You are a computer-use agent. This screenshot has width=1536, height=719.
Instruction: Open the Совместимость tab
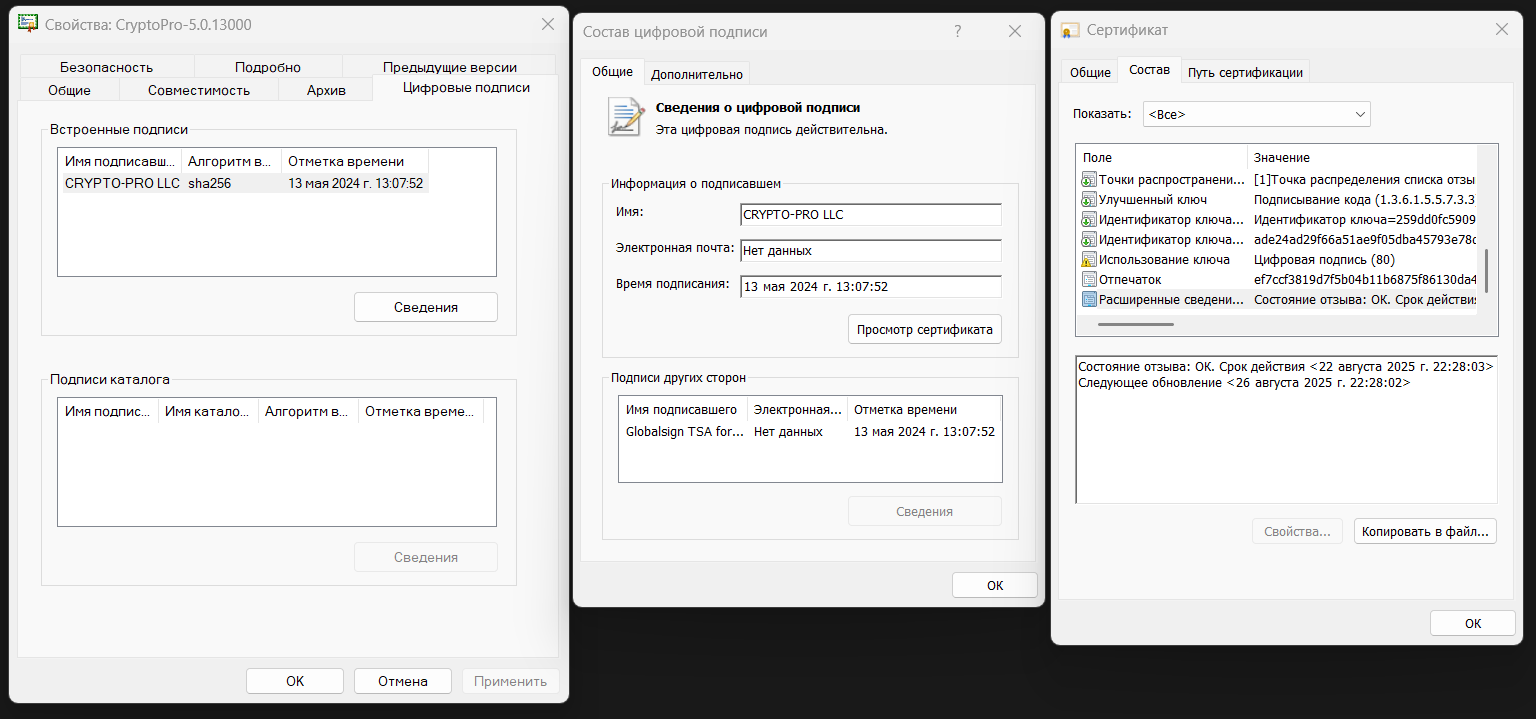(x=199, y=90)
